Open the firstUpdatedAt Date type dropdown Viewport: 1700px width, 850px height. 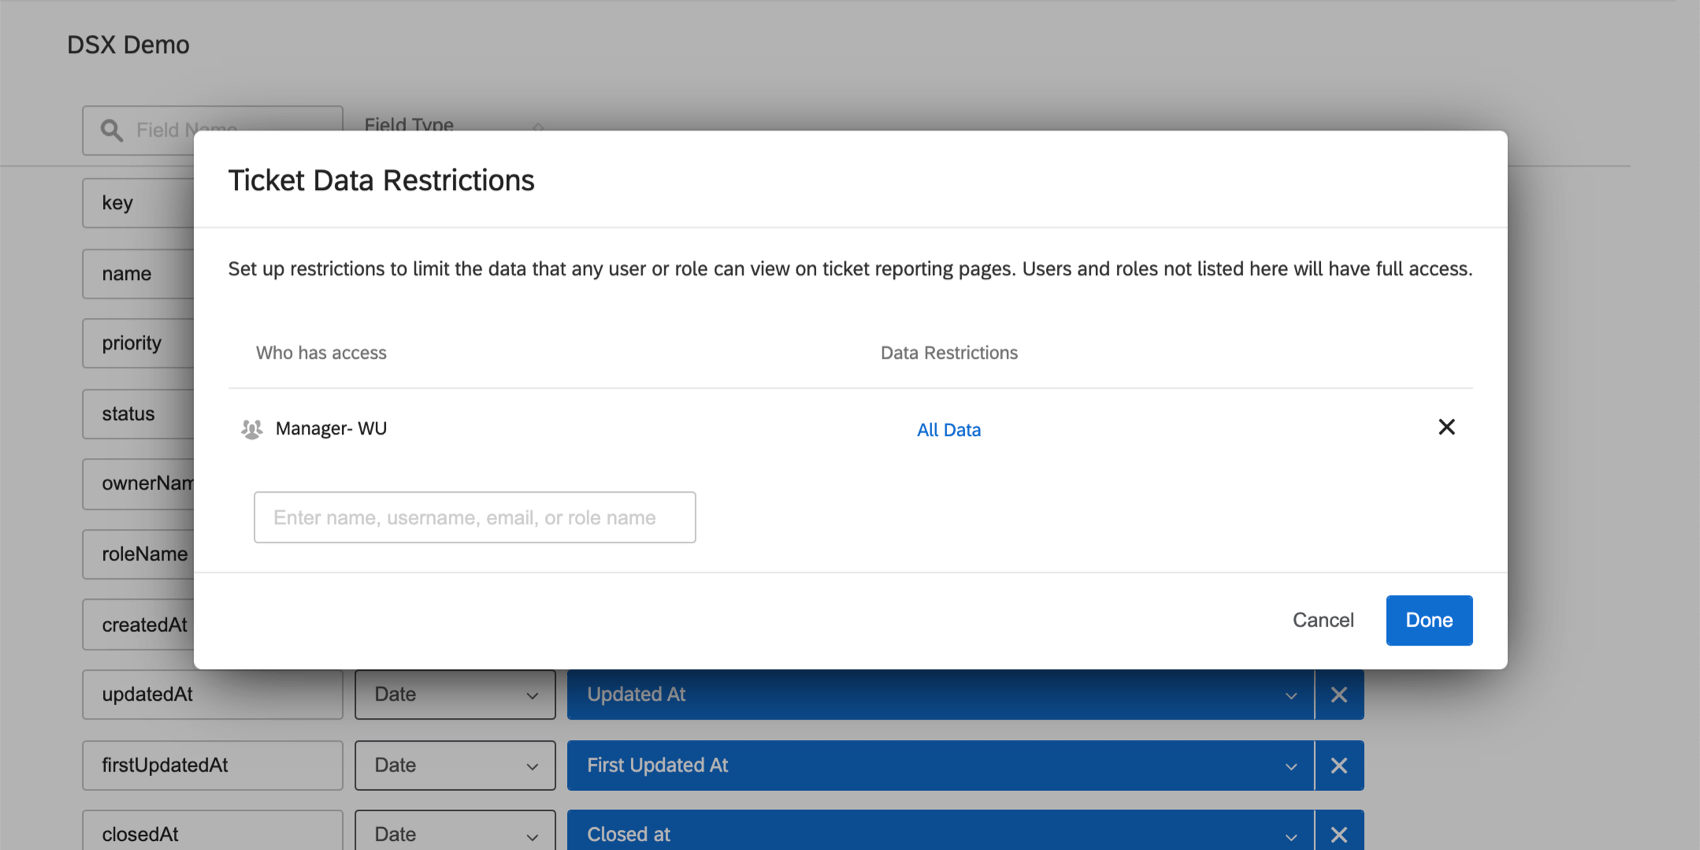pos(455,766)
